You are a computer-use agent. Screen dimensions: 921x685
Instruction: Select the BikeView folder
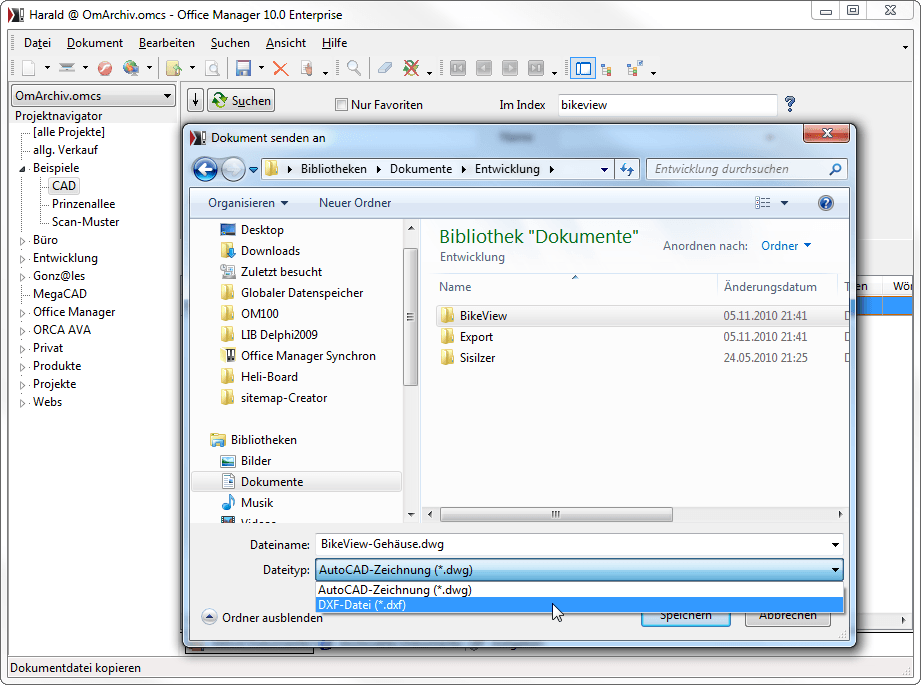(x=483, y=316)
